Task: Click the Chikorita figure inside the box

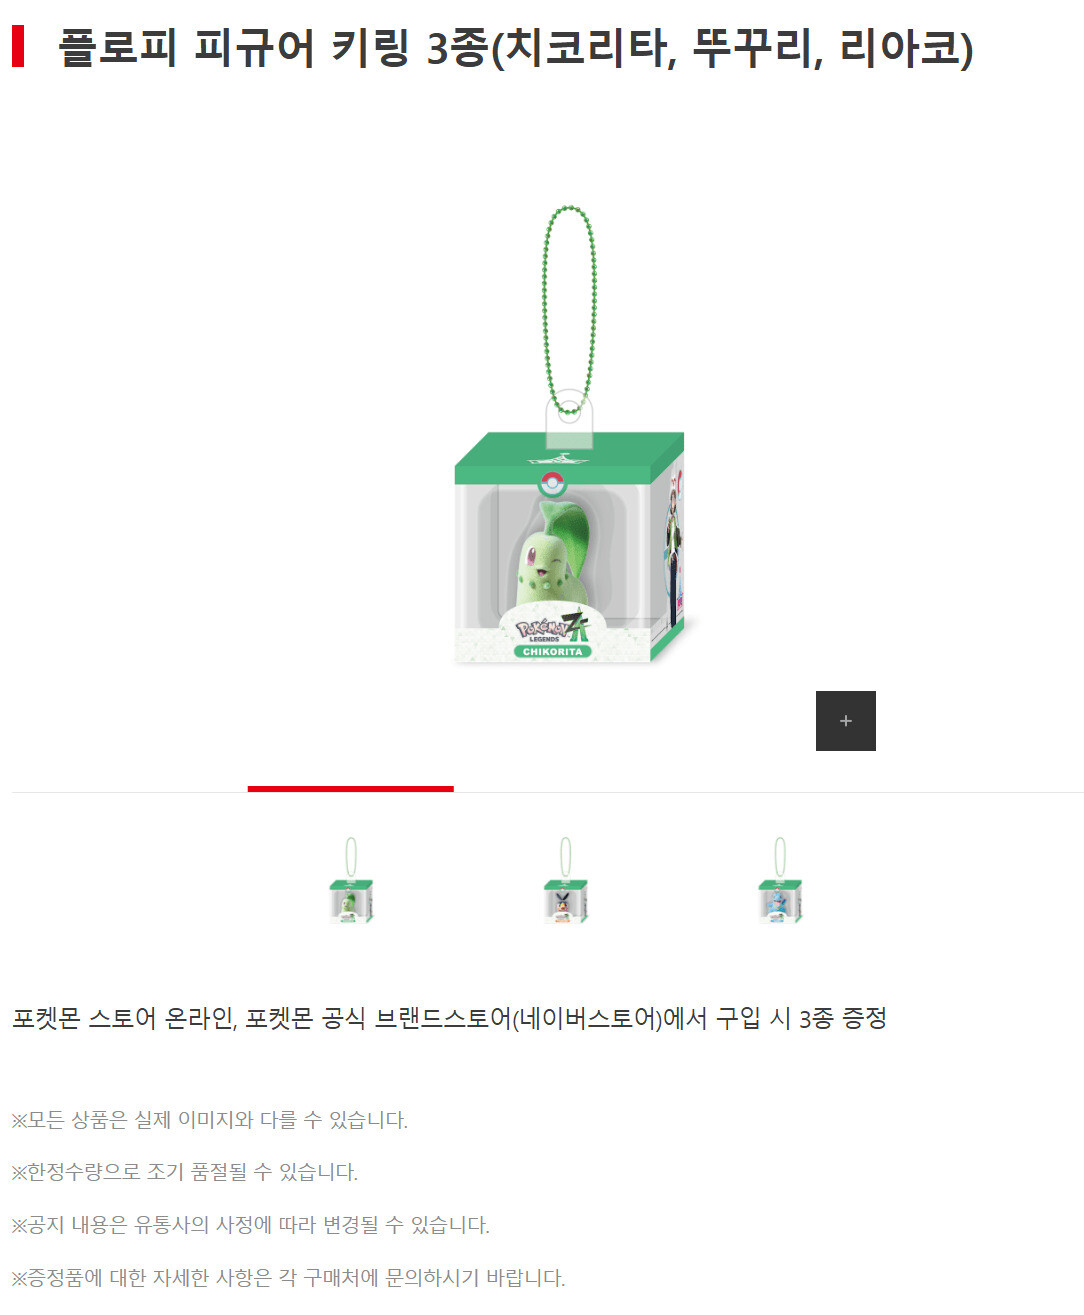Action: pyautogui.click(x=552, y=565)
